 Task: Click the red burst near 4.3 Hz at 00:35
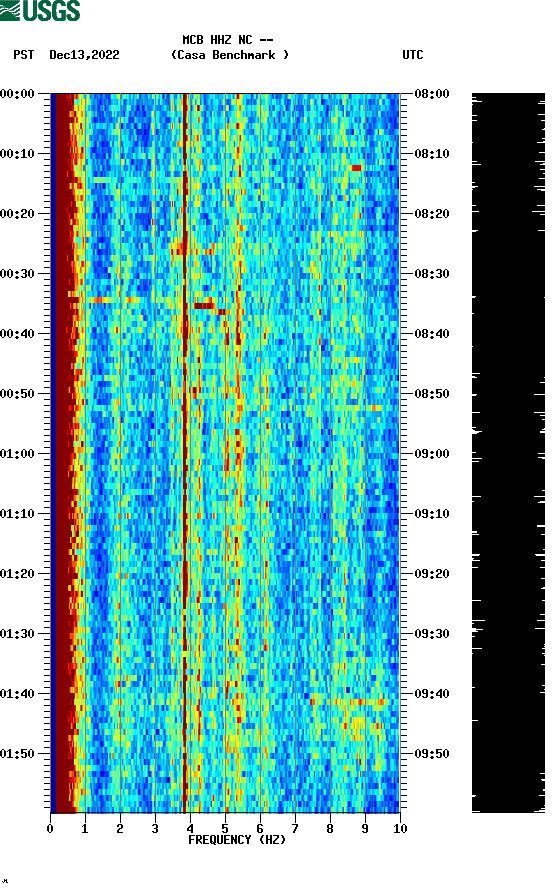204,306
